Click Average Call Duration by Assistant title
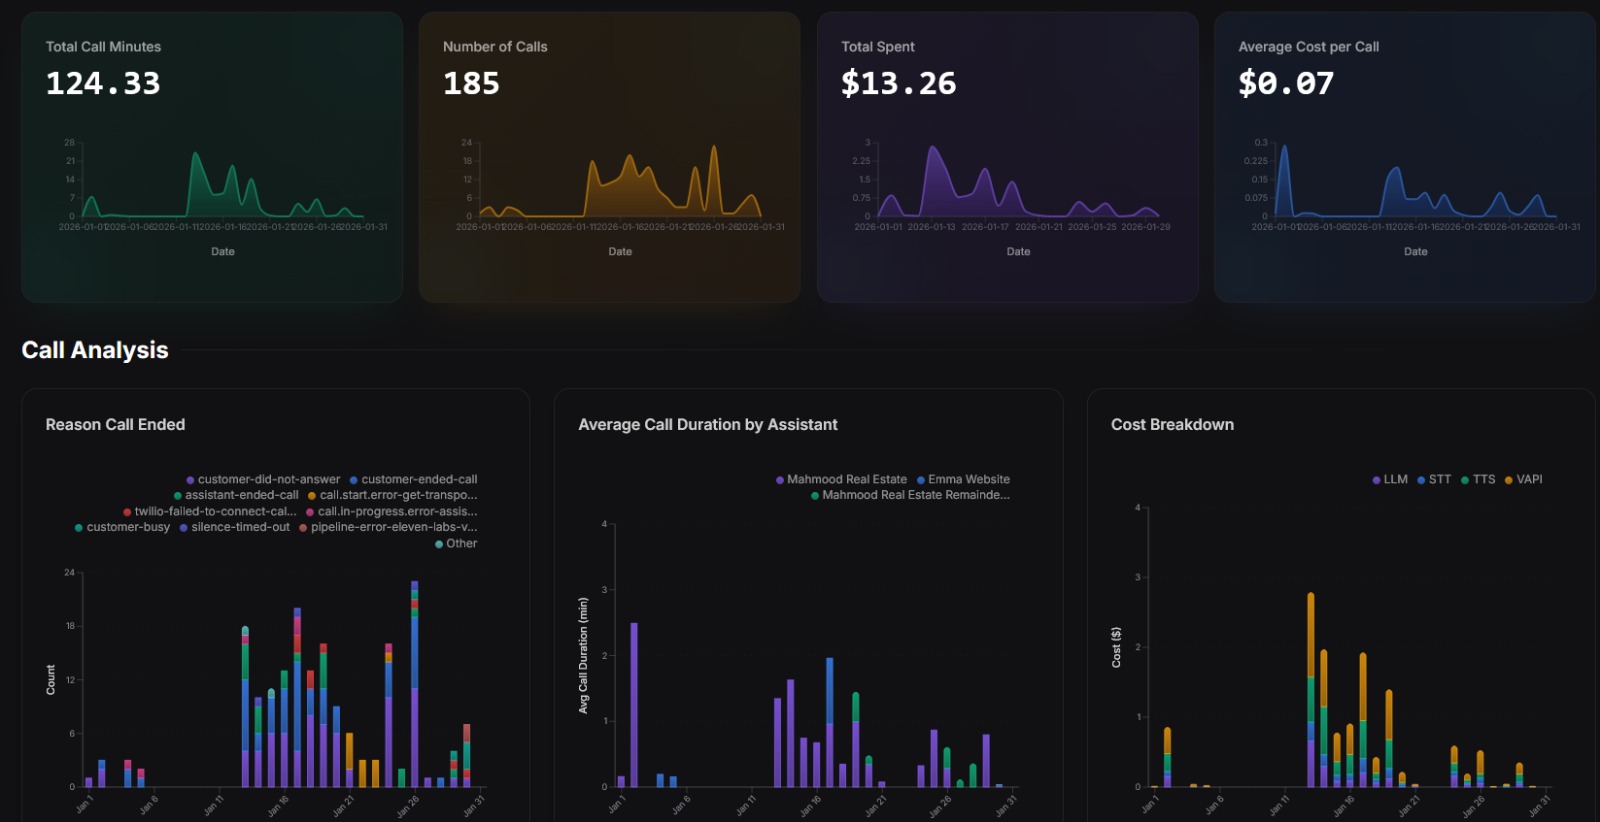 [x=708, y=425]
